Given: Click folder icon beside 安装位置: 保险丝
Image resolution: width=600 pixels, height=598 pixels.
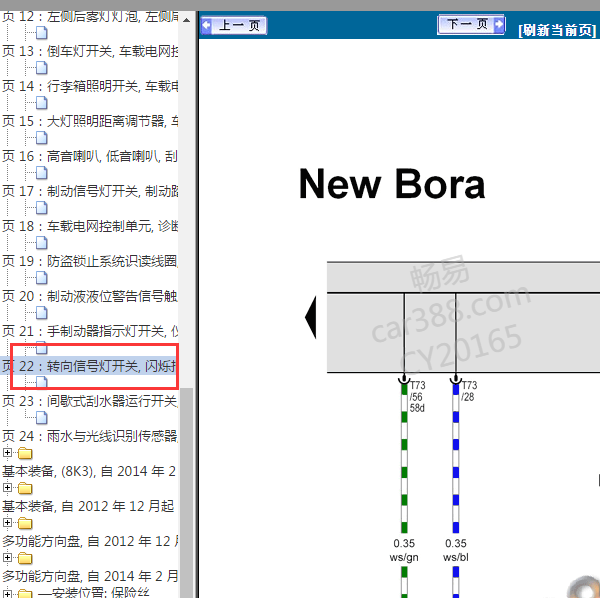Looking at the screenshot, I should tap(25, 594).
